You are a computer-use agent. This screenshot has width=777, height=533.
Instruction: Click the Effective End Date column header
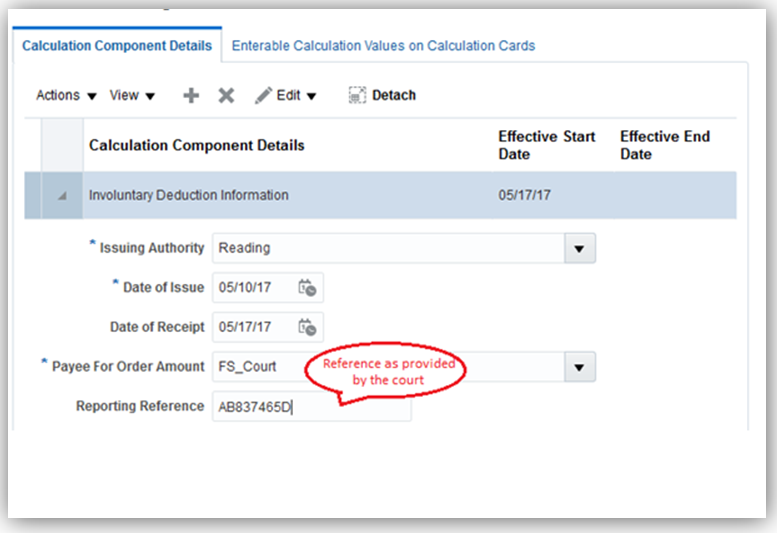[665, 145]
